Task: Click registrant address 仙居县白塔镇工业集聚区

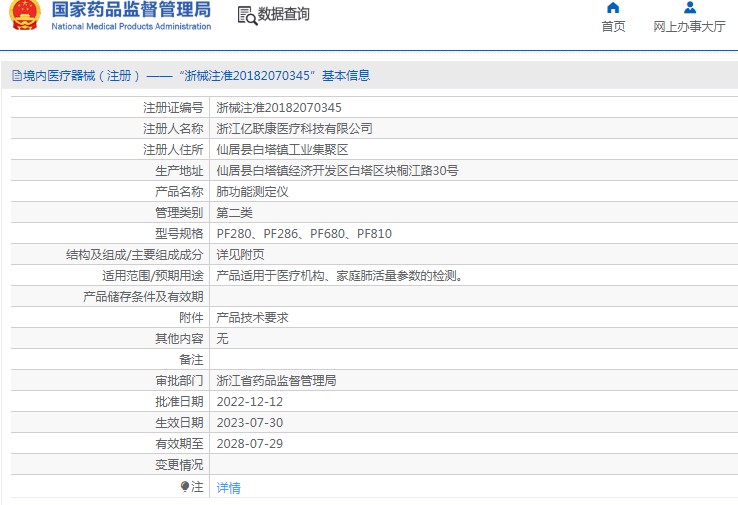Action: pyautogui.click(x=282, y=150)
